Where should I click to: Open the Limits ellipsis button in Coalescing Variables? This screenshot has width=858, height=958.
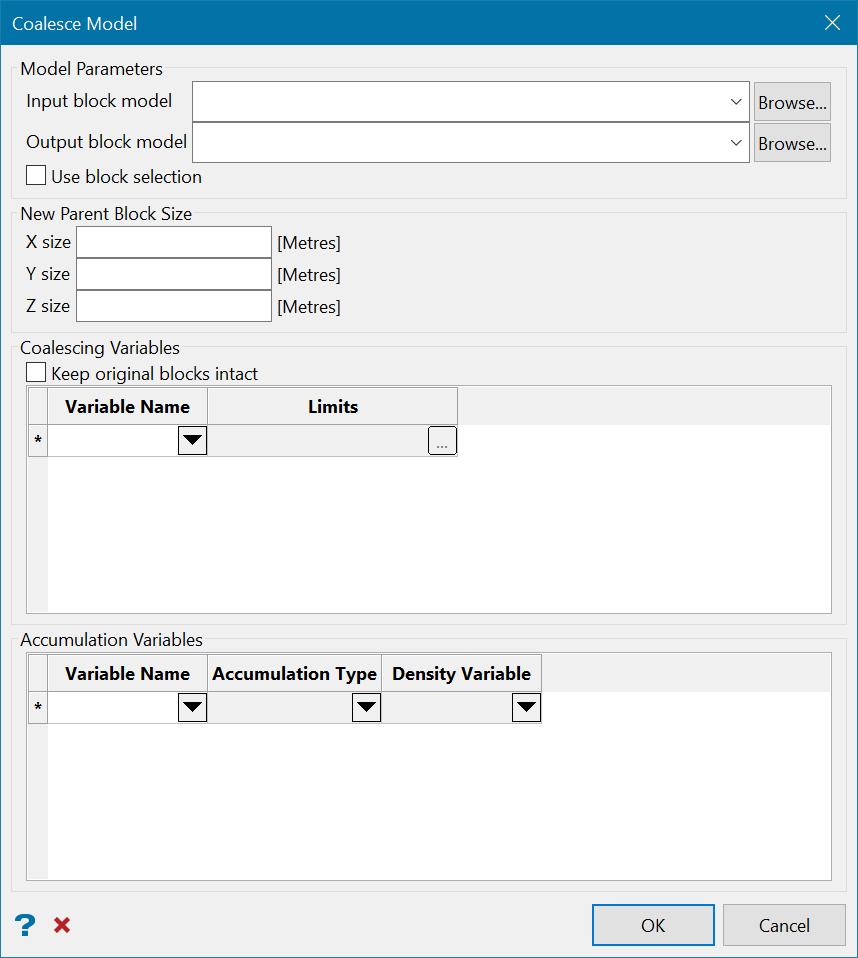442,441
